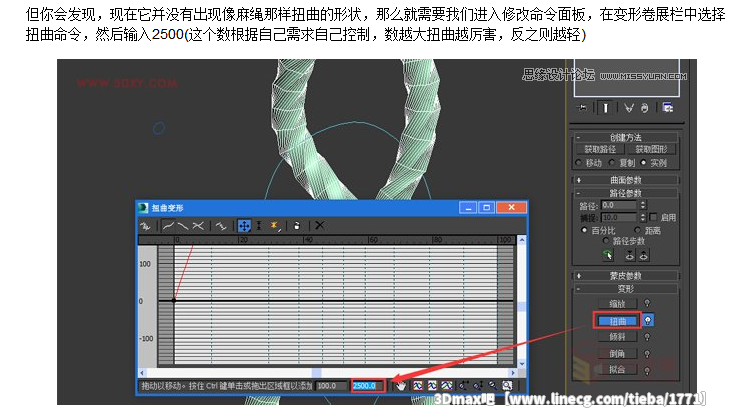Image resolution: width=746 pixels, height=418 pixels.
Task: Select Display X Axis curve icon
Action: coord(168,226)
